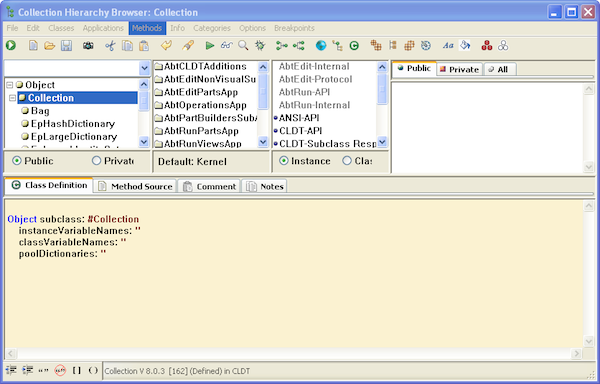Viewport: 600px width, 384px height.
Task: Click the save floppy disk icon
Action: tap(67, 46)
